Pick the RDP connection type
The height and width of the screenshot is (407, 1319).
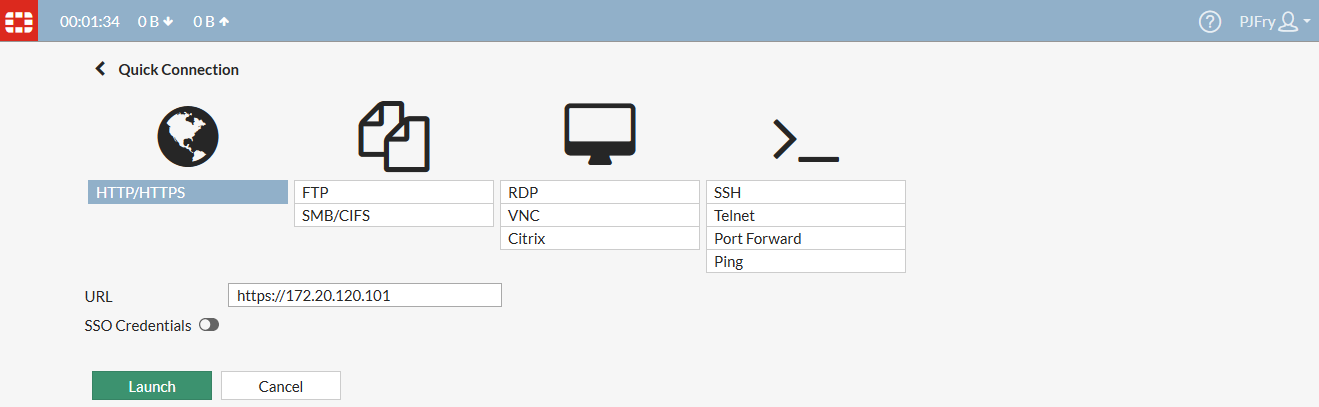(x=600, y=192)
